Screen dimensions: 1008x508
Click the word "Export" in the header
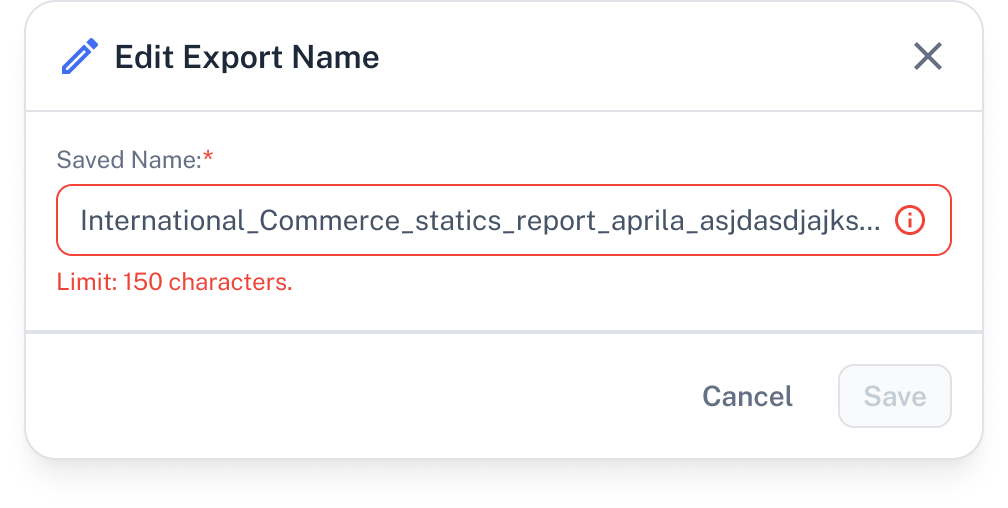point(233,59)
